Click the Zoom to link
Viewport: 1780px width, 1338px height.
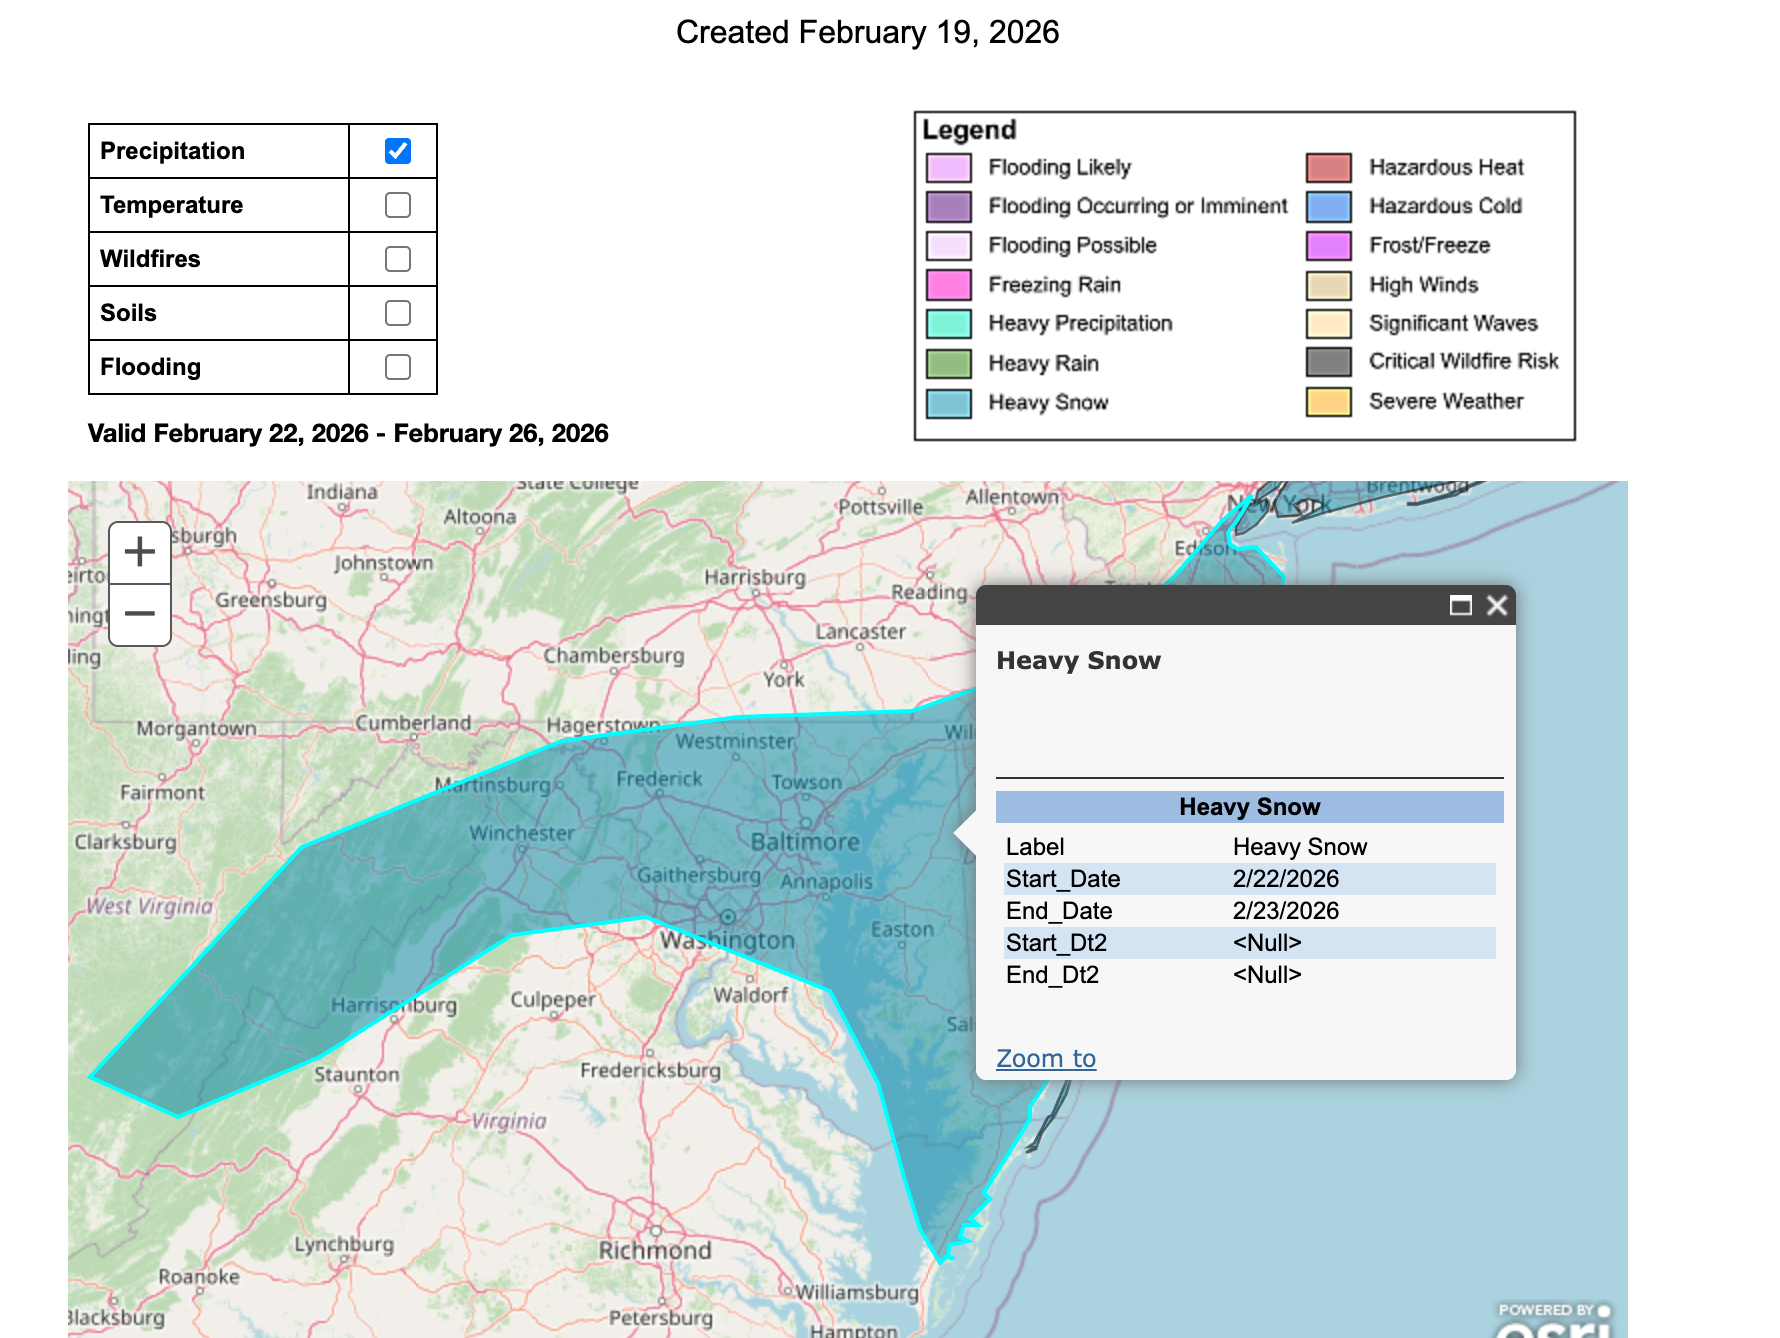pyautogui.click(x=1046, y=1058)
